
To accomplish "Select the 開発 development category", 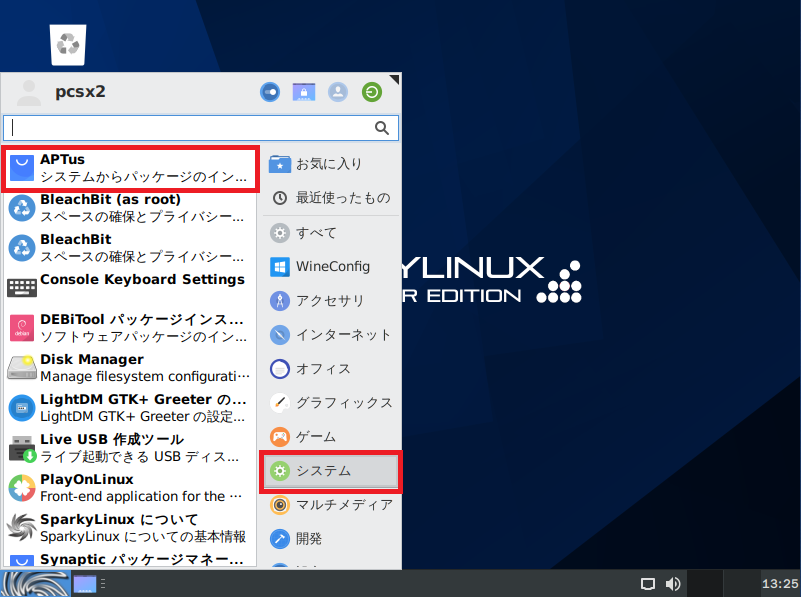I will [x=331, y=539].
